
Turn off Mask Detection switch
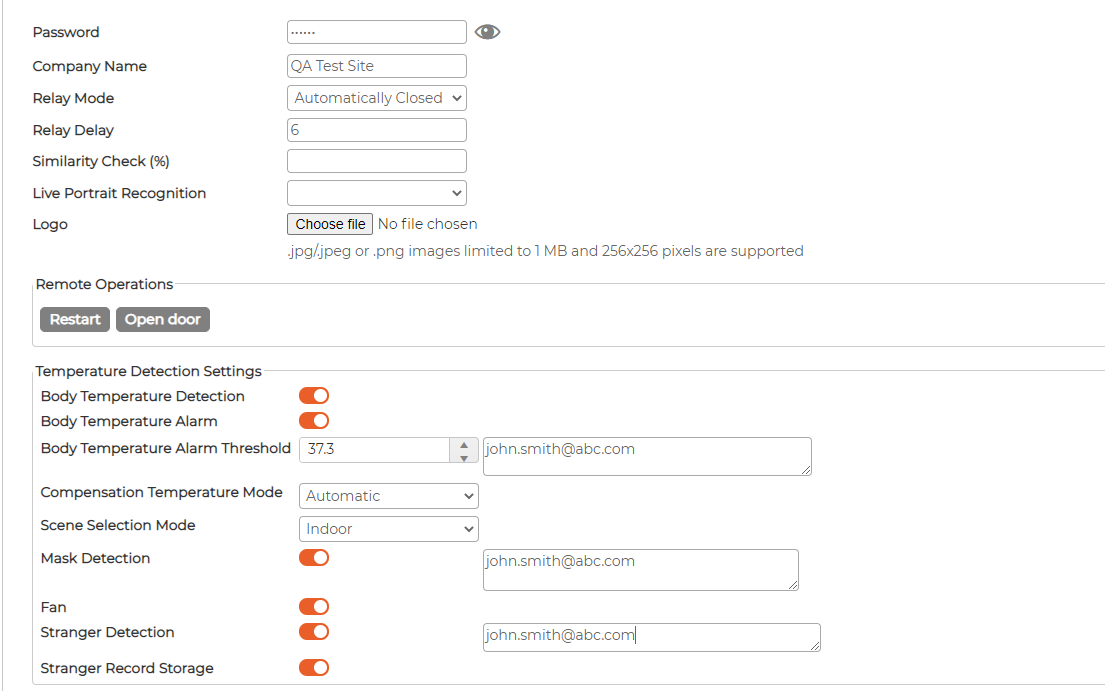[314, 558]
